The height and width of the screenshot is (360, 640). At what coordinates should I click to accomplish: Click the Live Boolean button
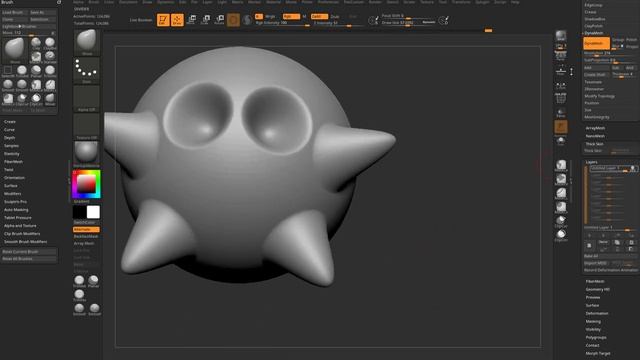141,20
